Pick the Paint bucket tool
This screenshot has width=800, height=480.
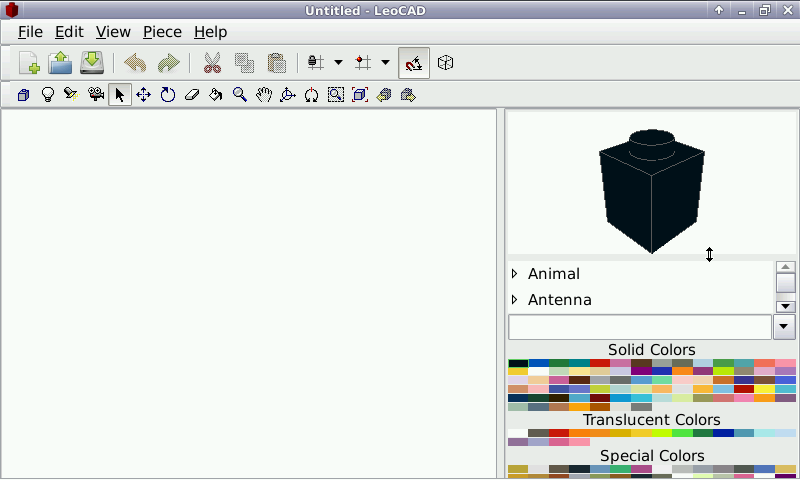pyautogui.click(x=216, y=95)
